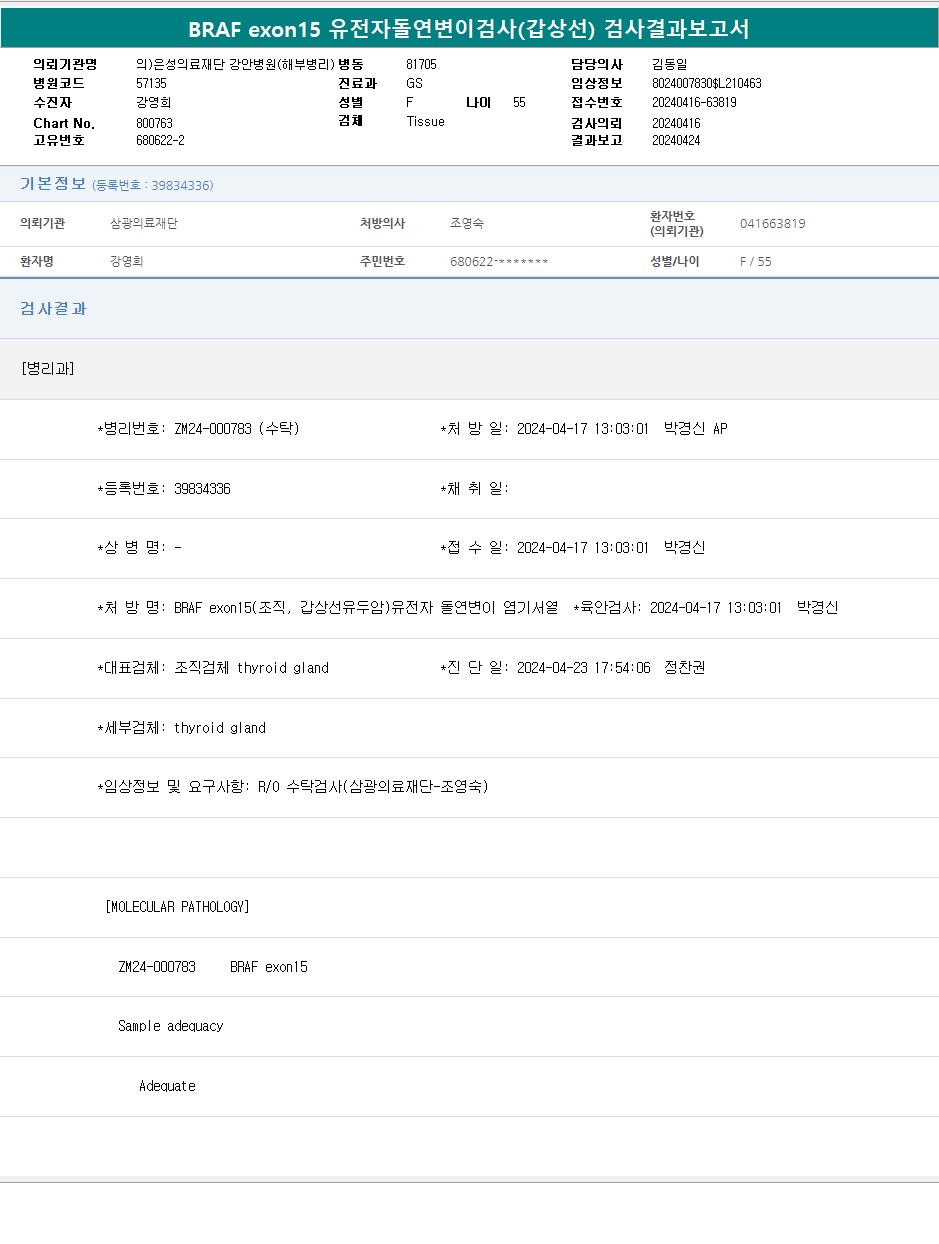Select the 기본정보 section heading
The height and width of the screenshot is (1244, 939).
pos(53,184)
